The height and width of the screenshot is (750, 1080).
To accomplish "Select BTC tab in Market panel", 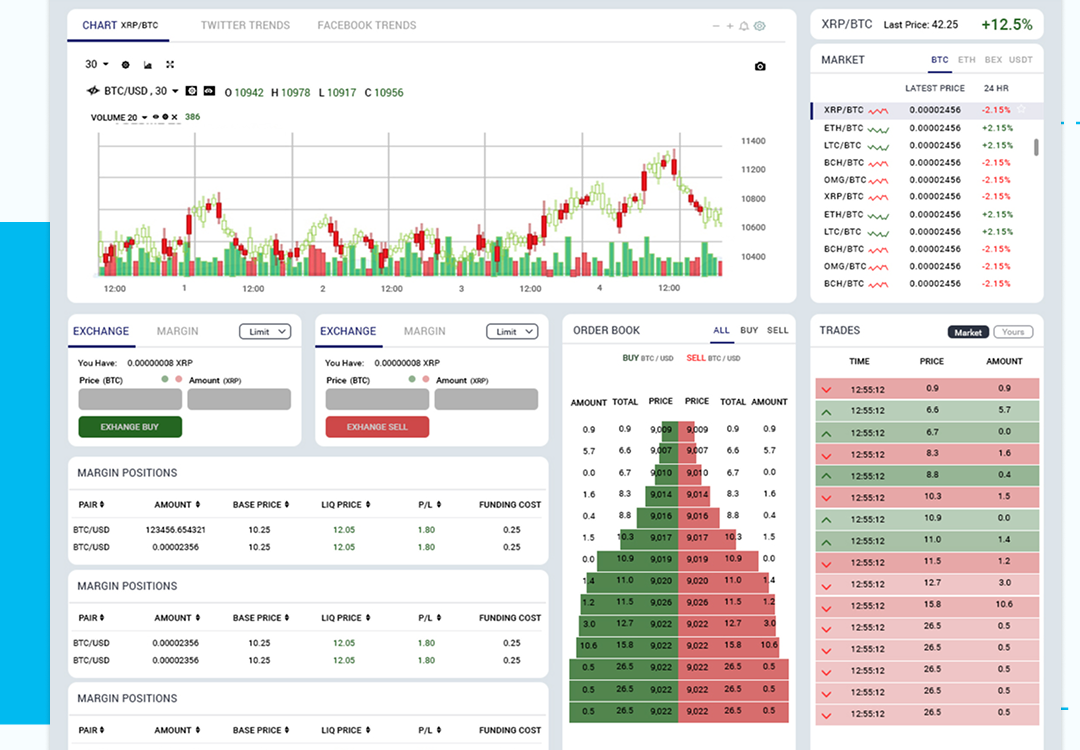I will pyautogui.click(x=939, y=60).
